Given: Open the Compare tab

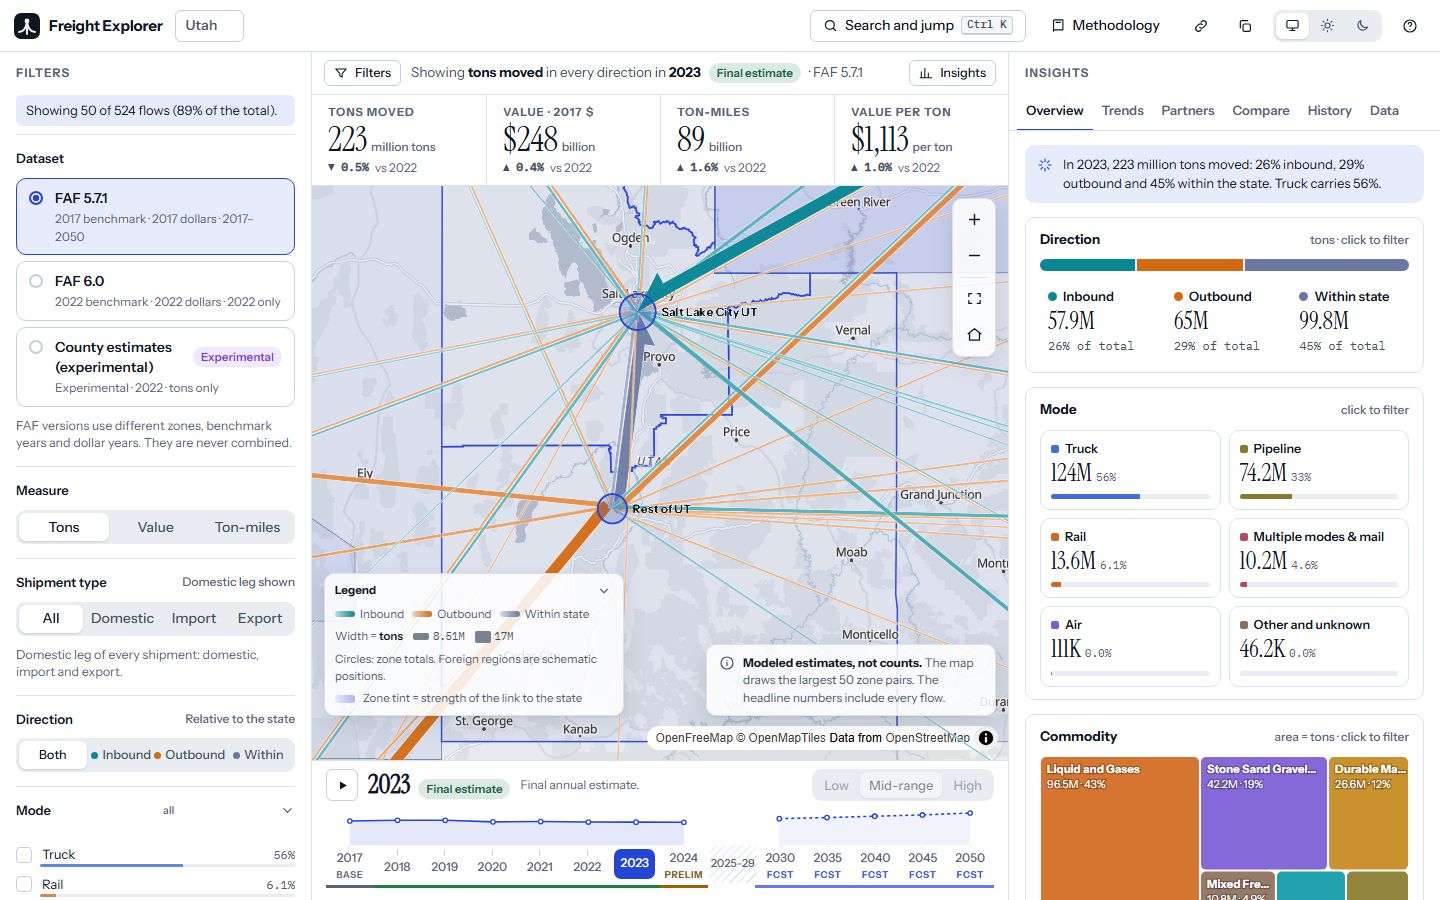Looking at the screenshot, I should (1260, 111).
